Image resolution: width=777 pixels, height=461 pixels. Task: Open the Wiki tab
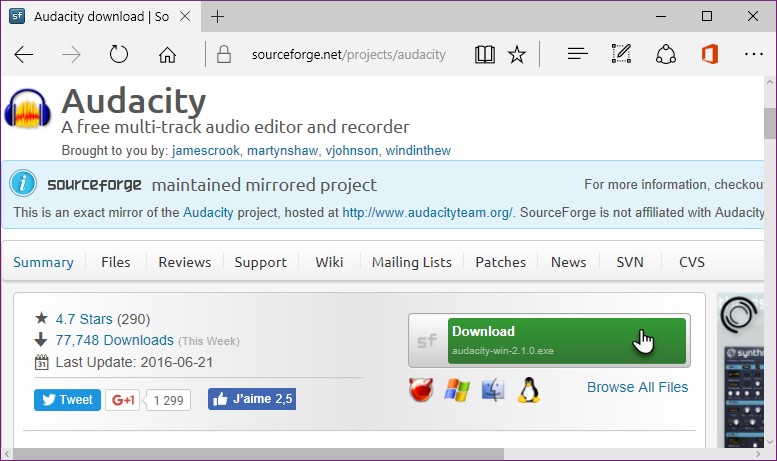click(x=329, y=262)
